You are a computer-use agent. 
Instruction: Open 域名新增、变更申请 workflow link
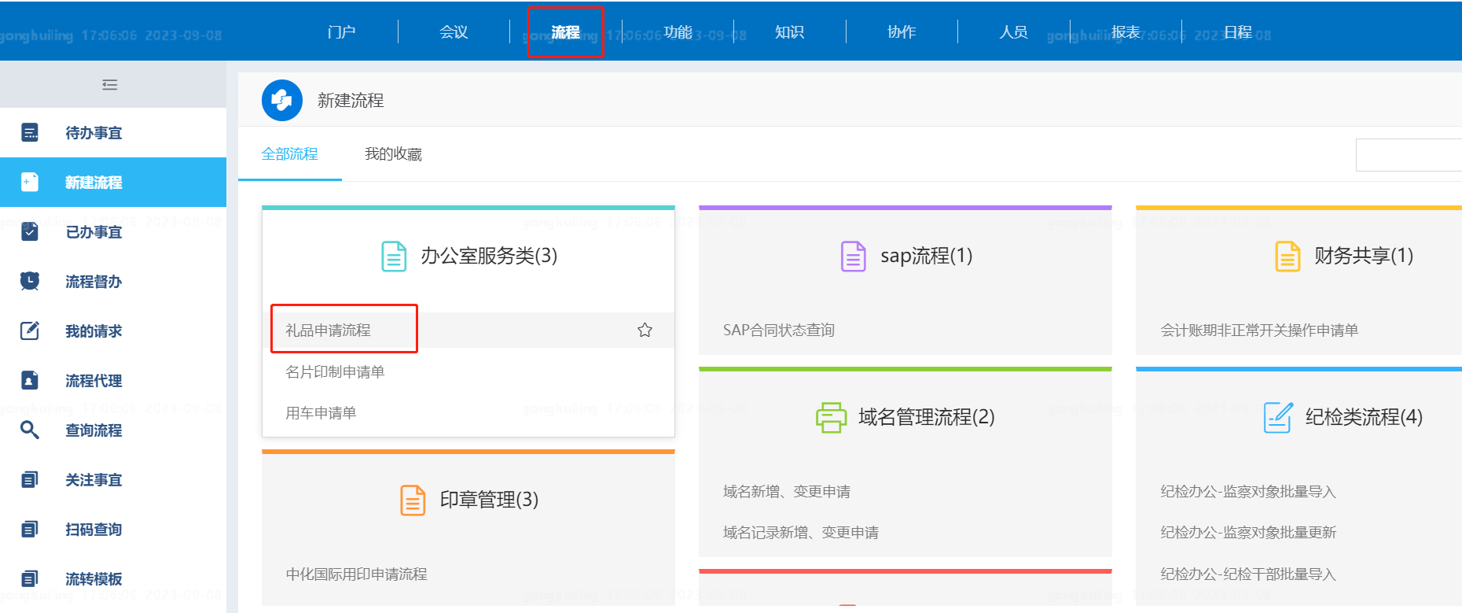787,492
